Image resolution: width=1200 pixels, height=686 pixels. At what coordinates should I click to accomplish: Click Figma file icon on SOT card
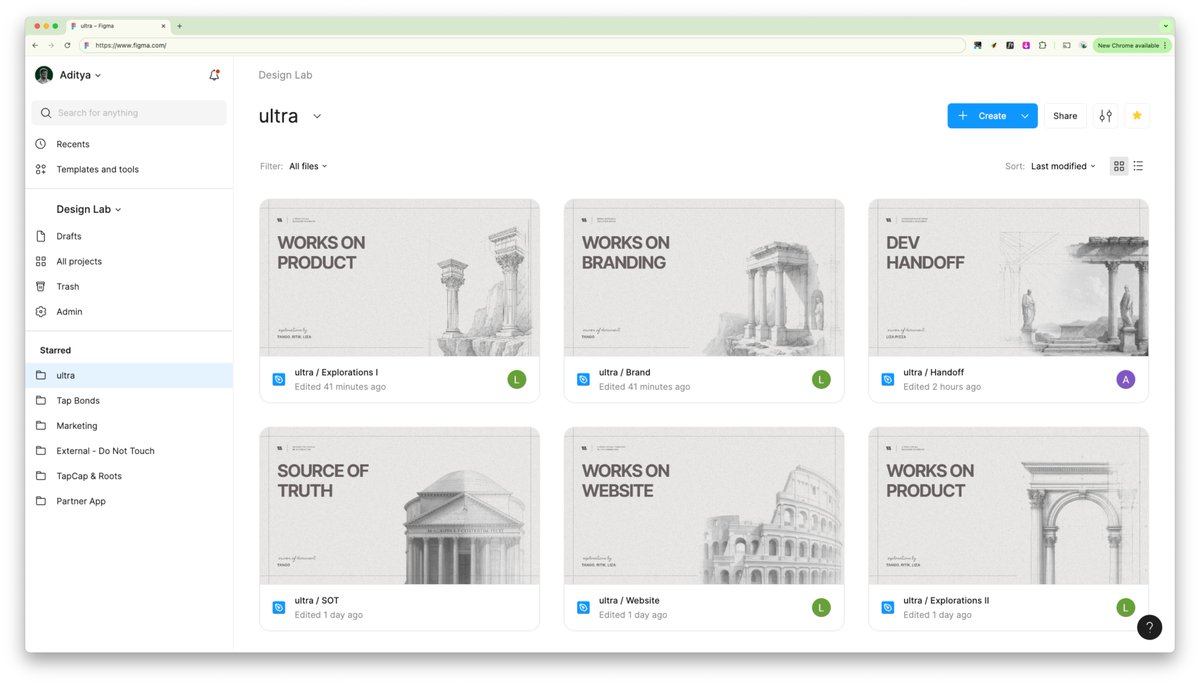pos(279,607)
